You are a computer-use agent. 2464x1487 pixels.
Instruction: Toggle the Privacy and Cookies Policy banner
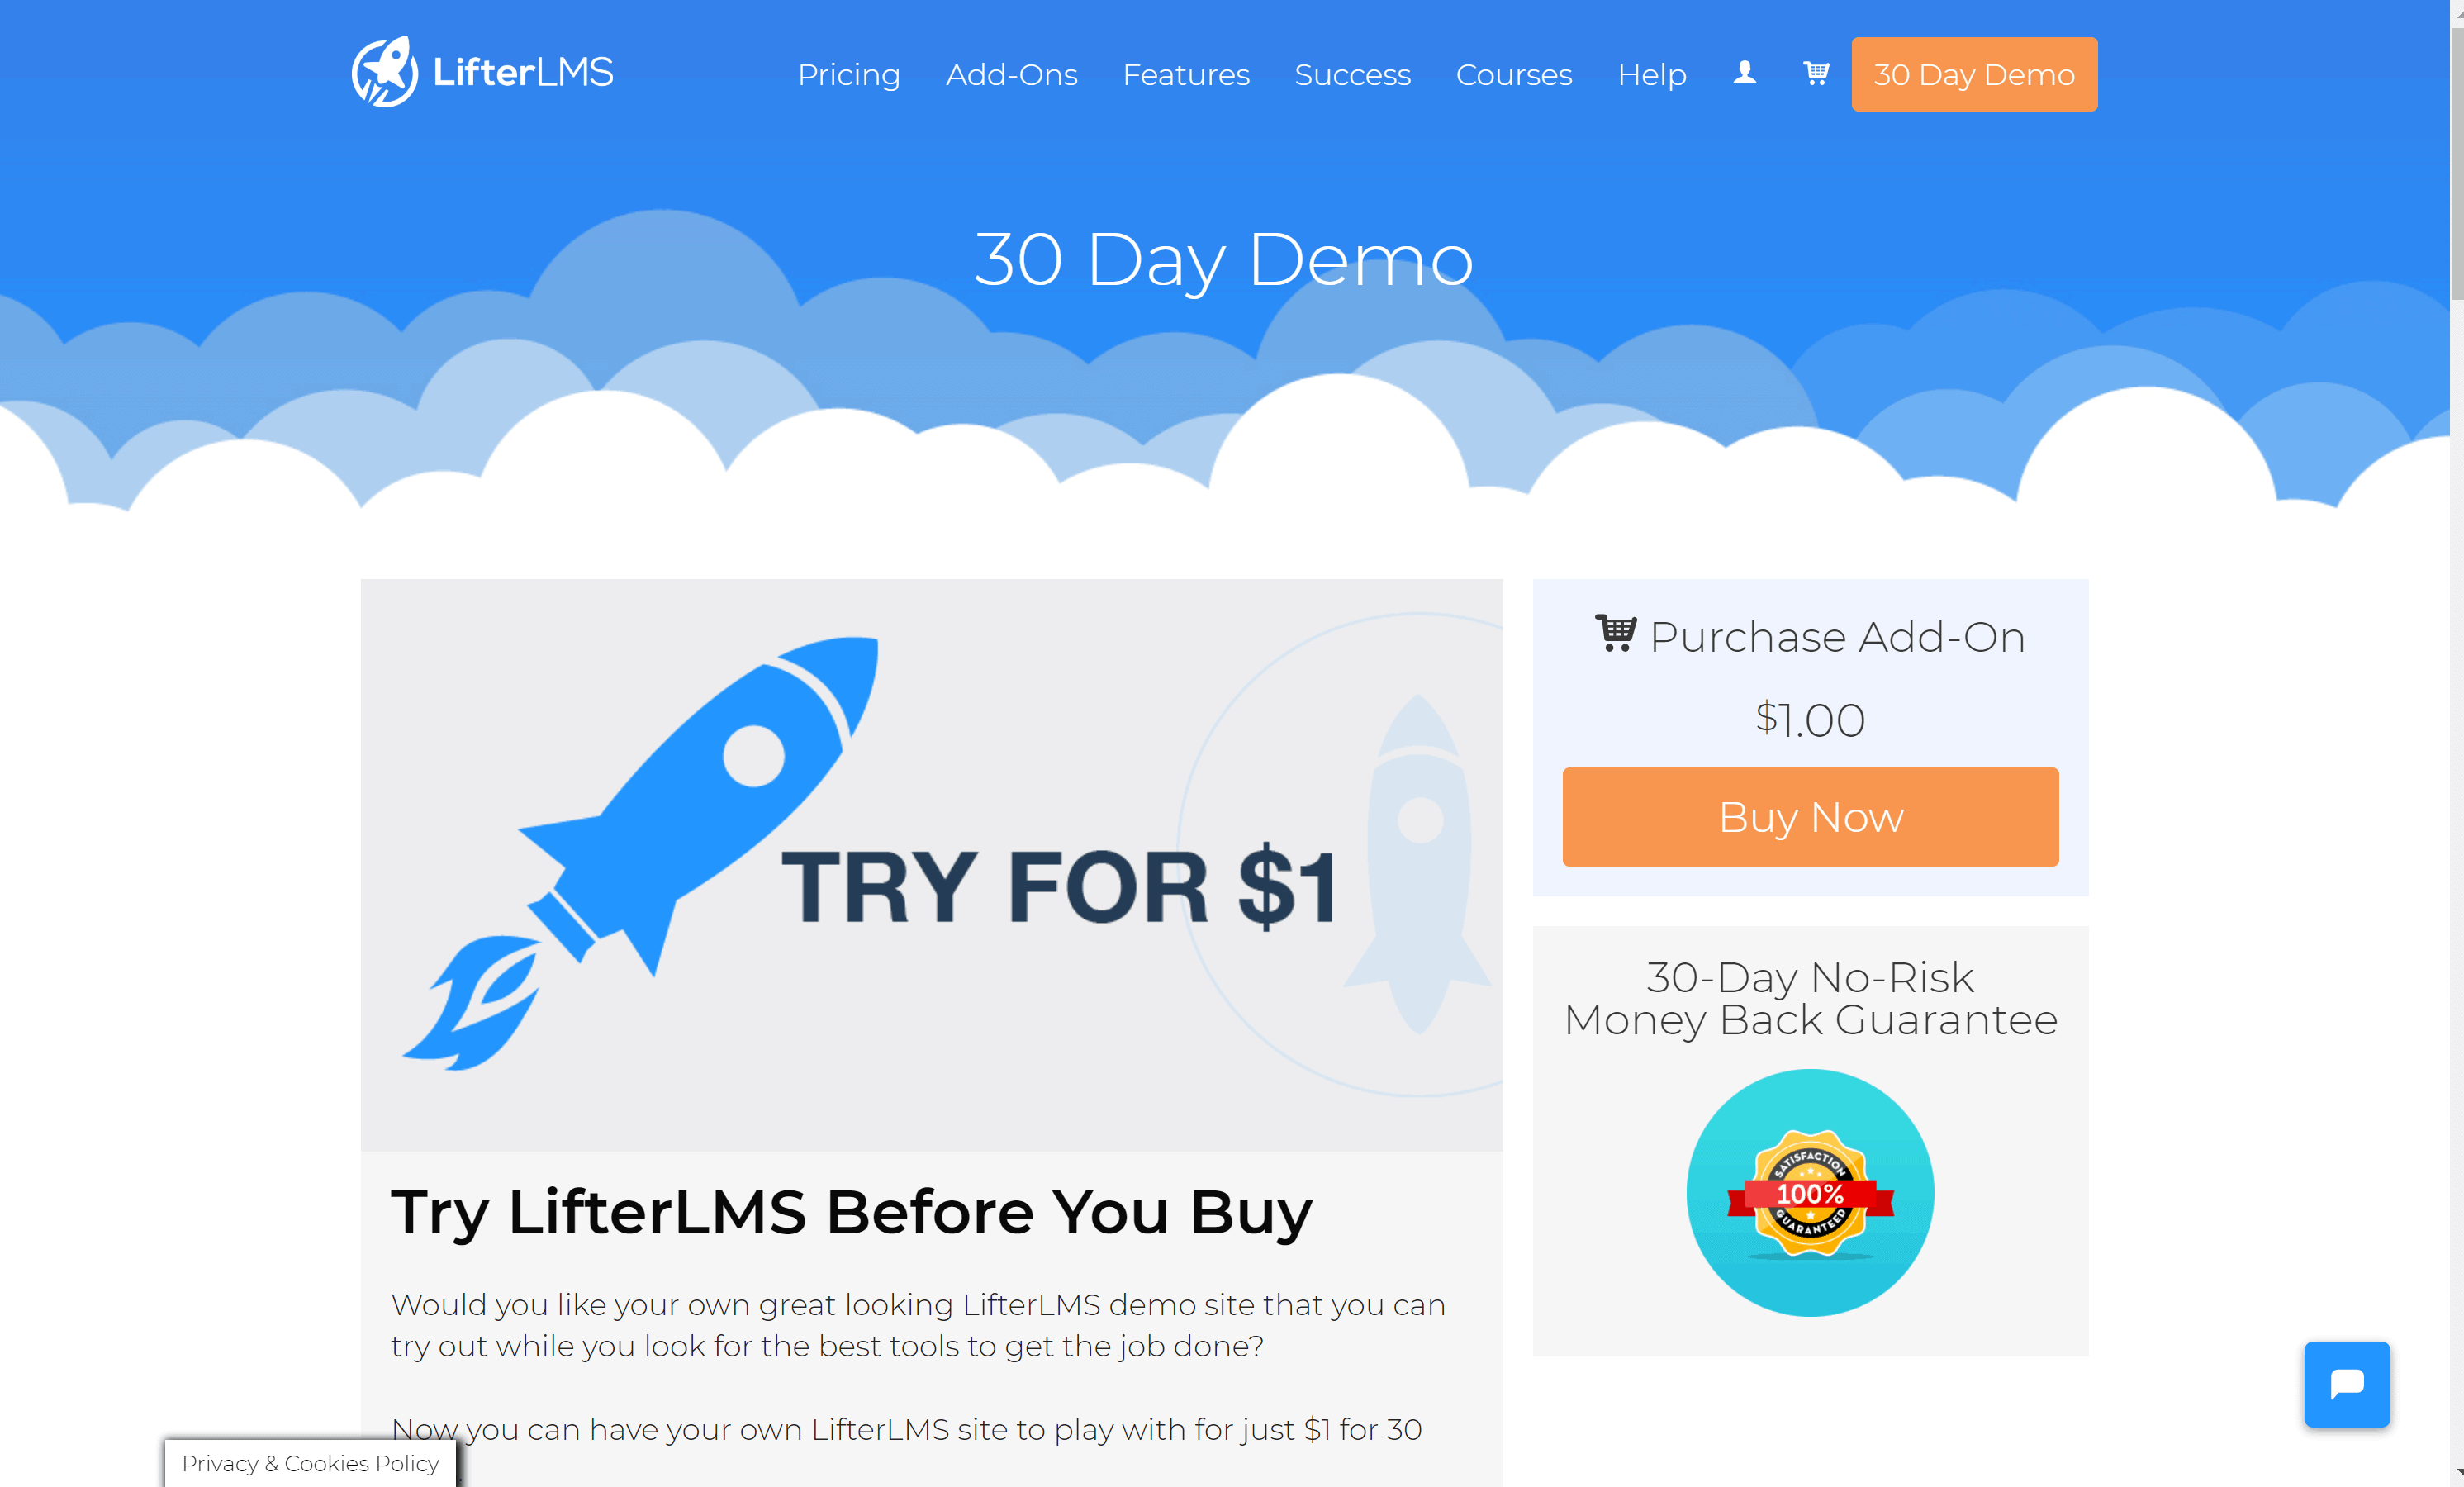[x=308, y=1464]
